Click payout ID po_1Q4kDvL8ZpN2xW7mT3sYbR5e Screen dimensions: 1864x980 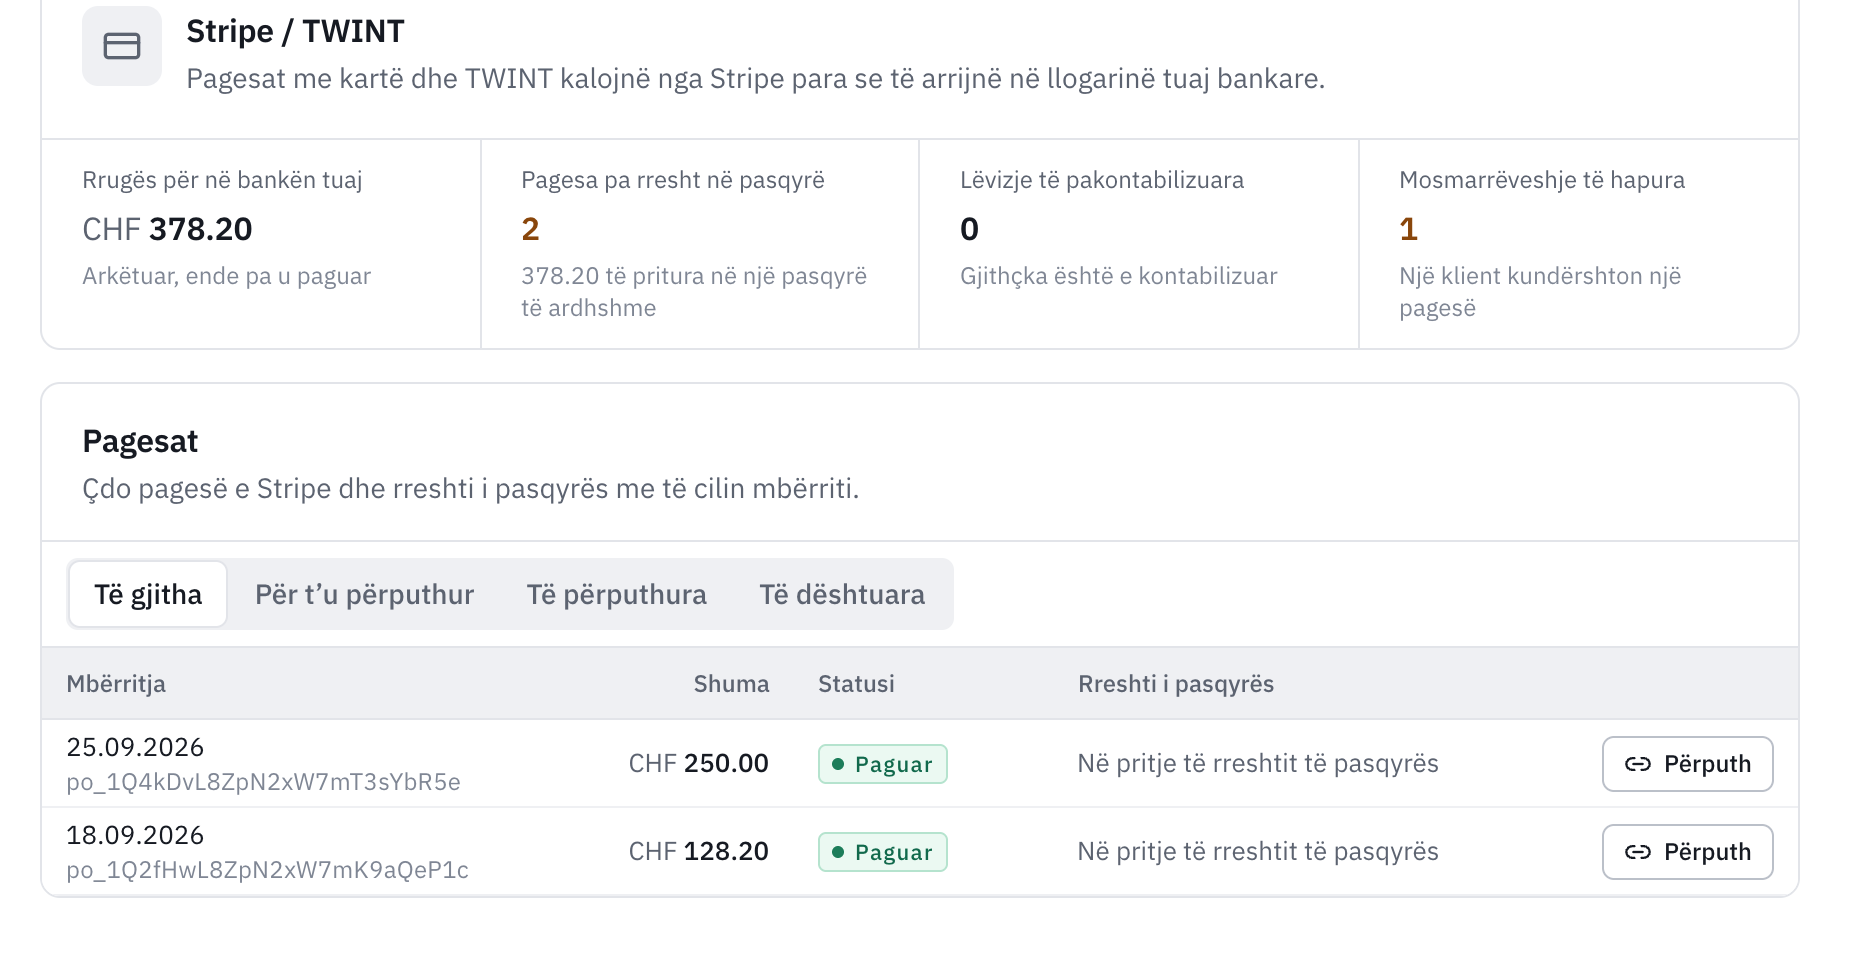coord(263,782)
